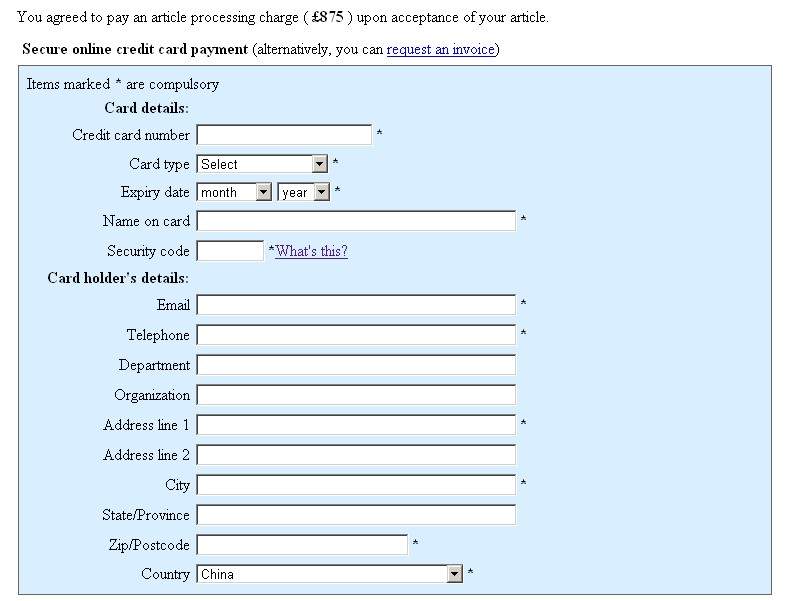Click the Zip/Postcode input field
Screen dimensions: 789x601
[302, 545]
